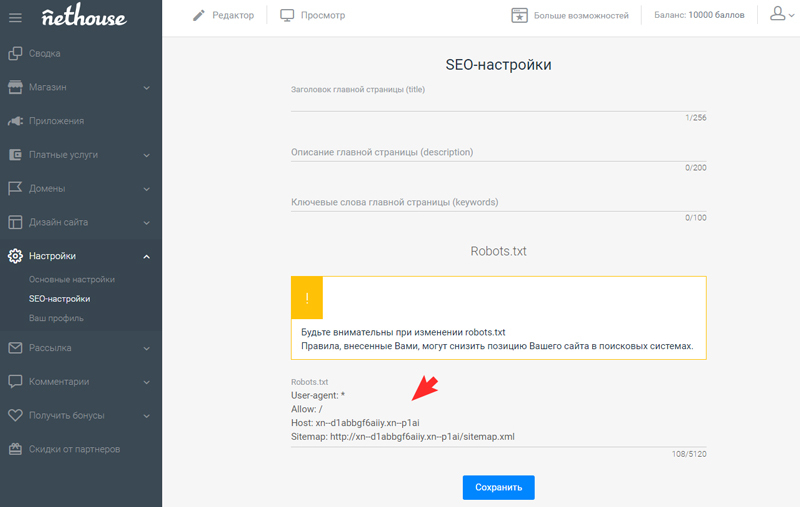Click the Платные услуги wallet icon
Viewport: 800px width, 507px height.
(15, 155)
